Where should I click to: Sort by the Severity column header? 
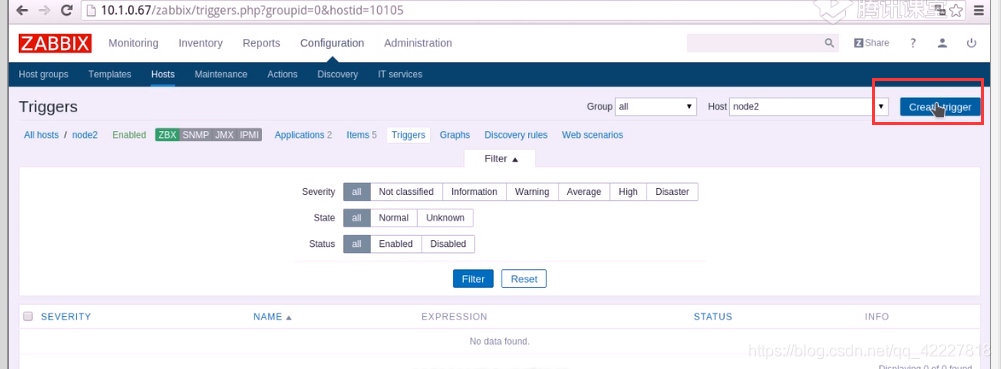point(66,317)
